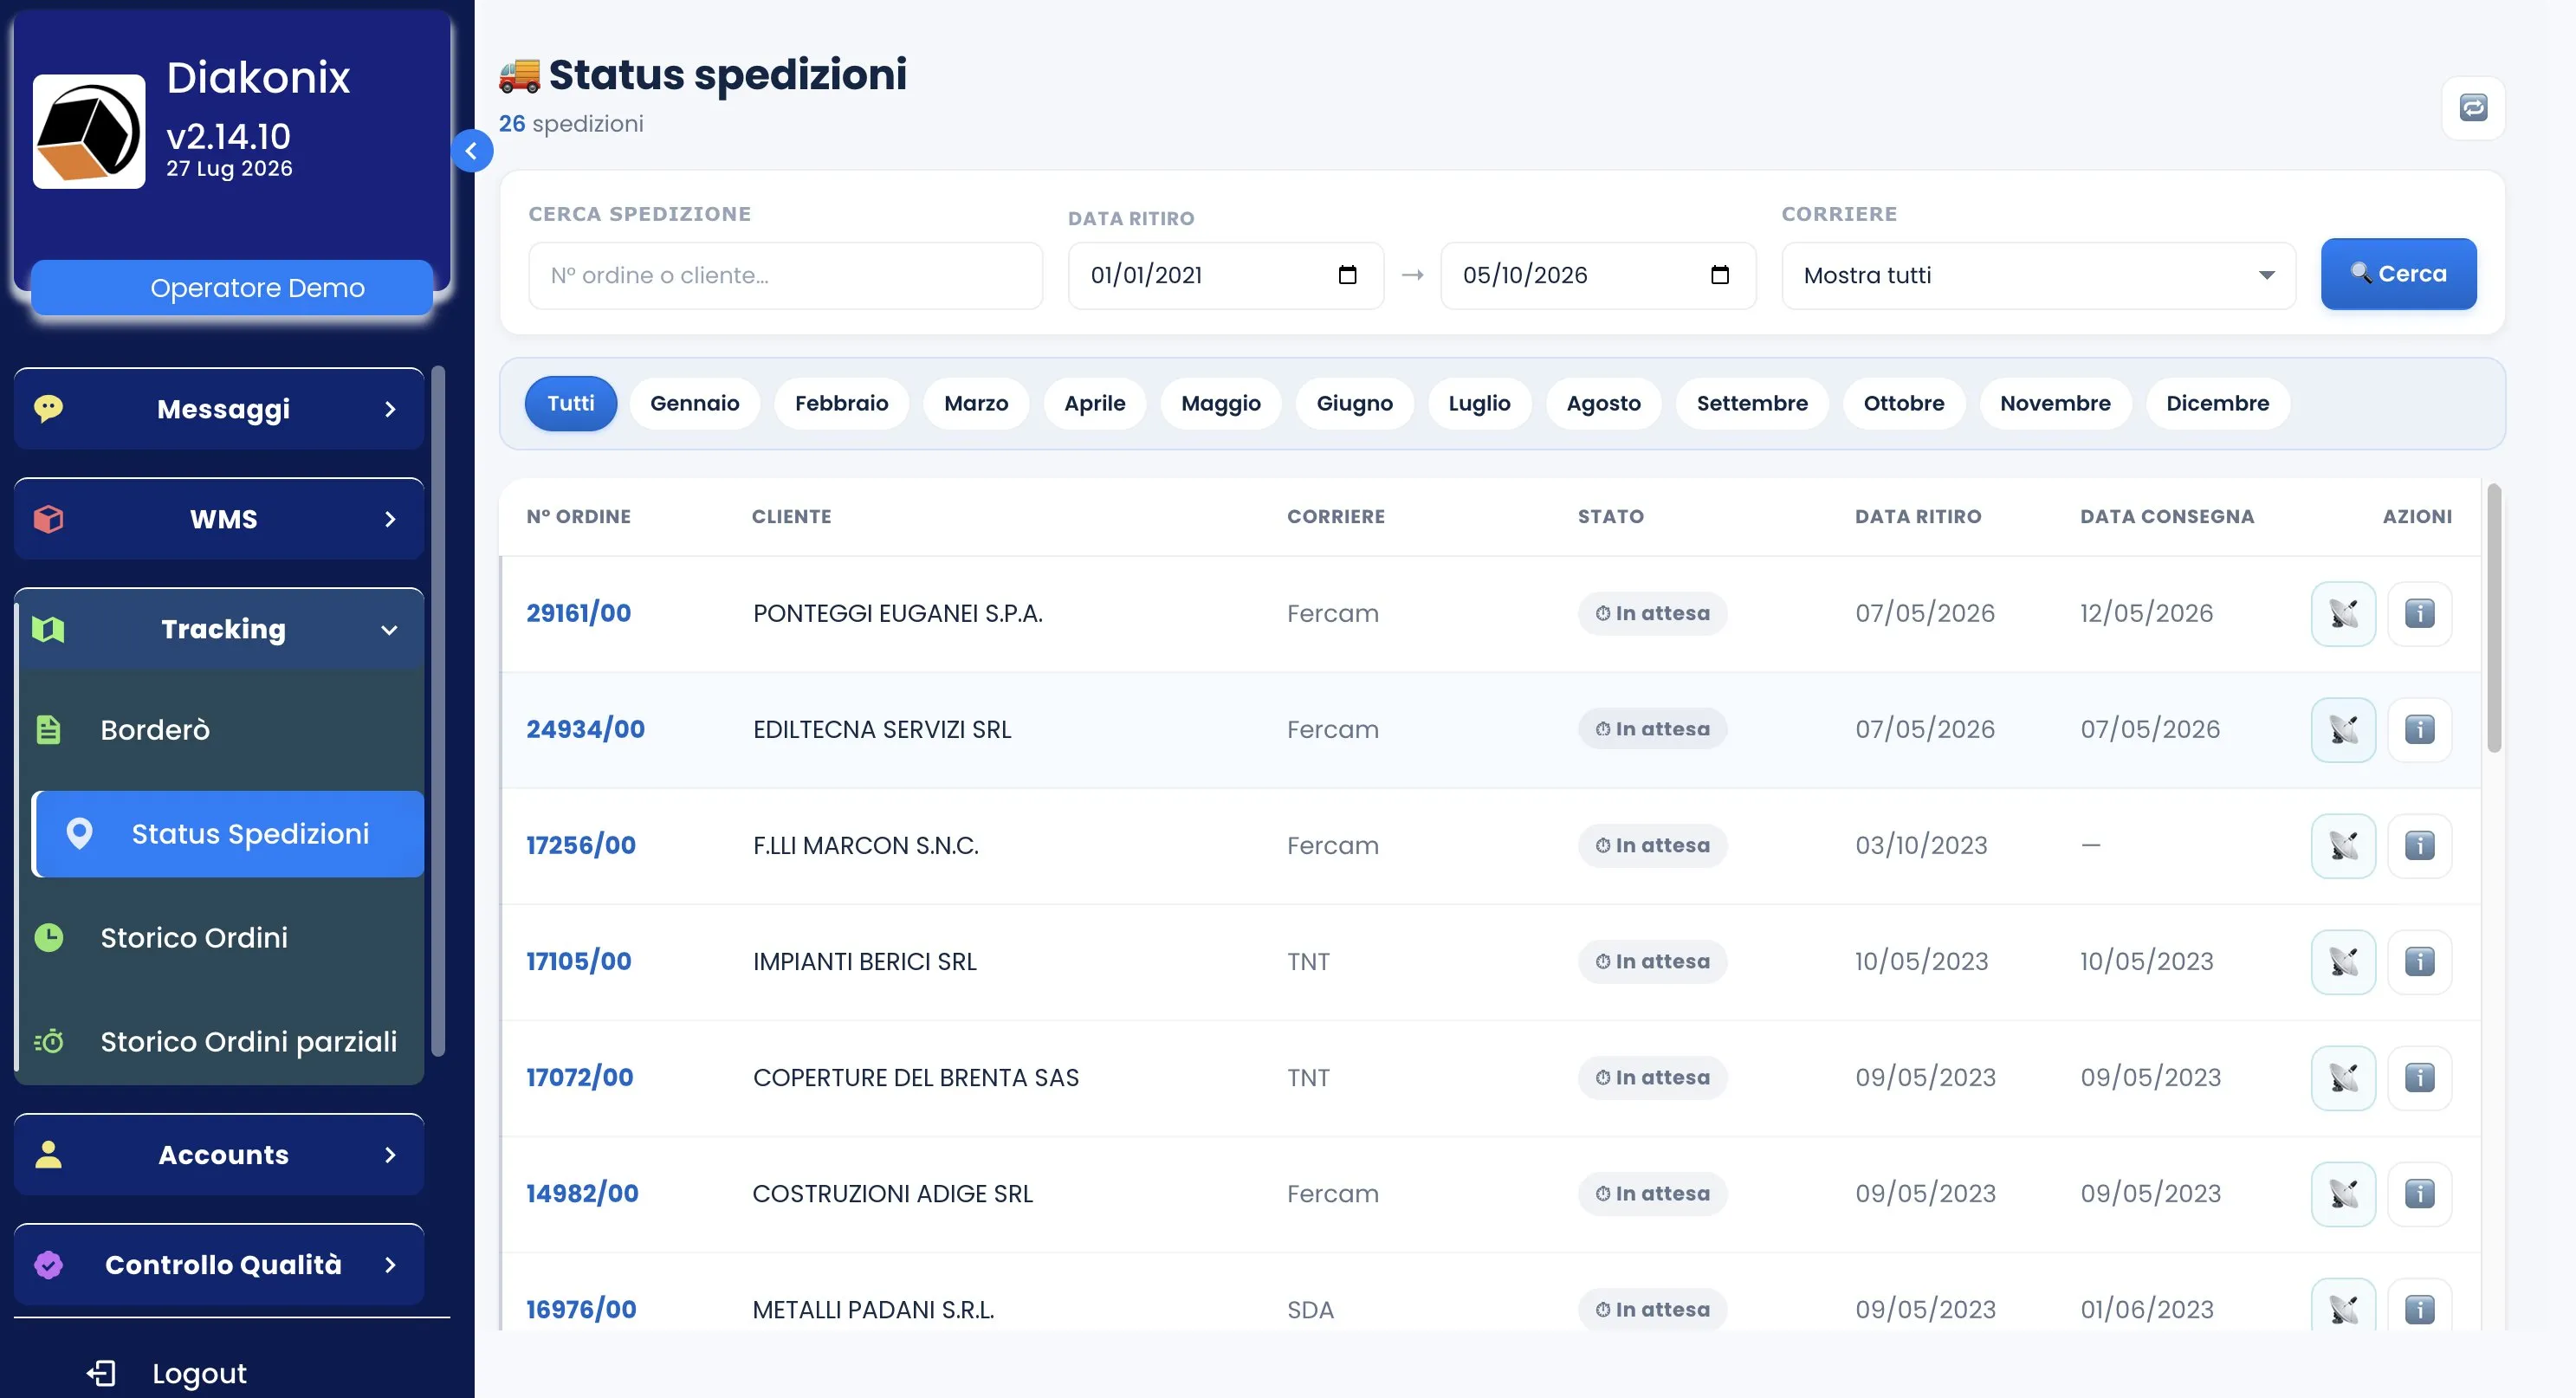The height and width of the screenshot is (1398, 2576).
Task: Open the start date calendar picker icon
Action: click(x=1347, y=275)
